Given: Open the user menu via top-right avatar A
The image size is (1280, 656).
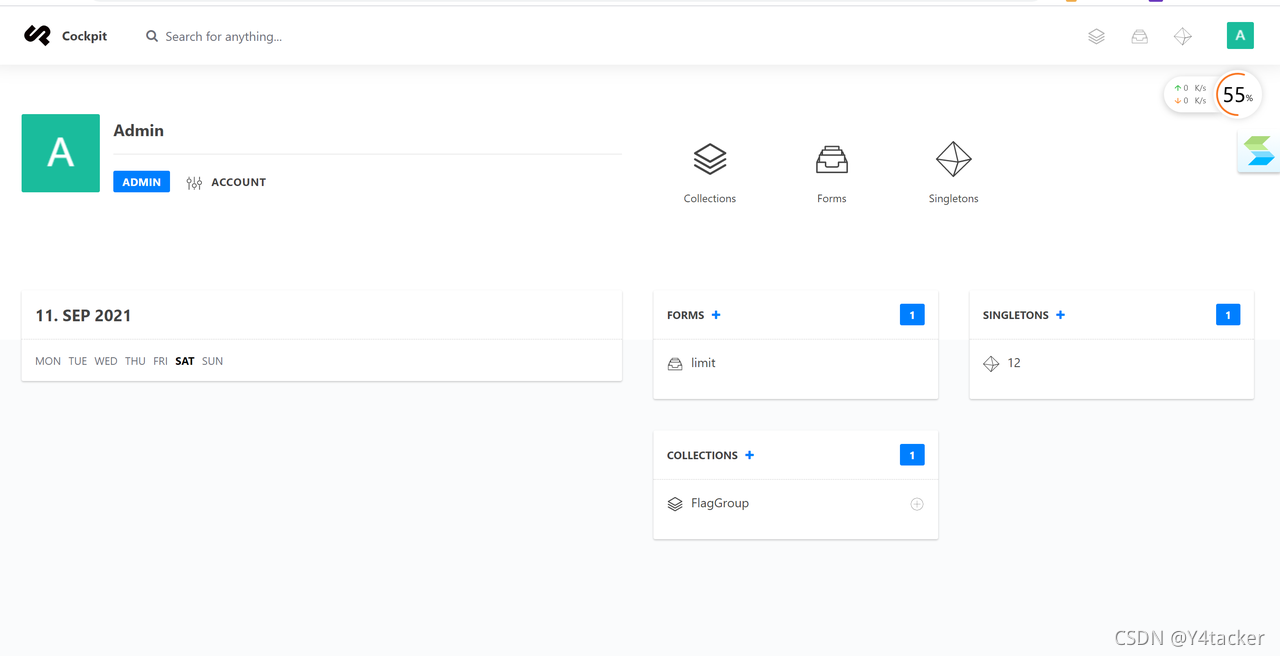Looking at the screenshot, I should click(1240, 36).
